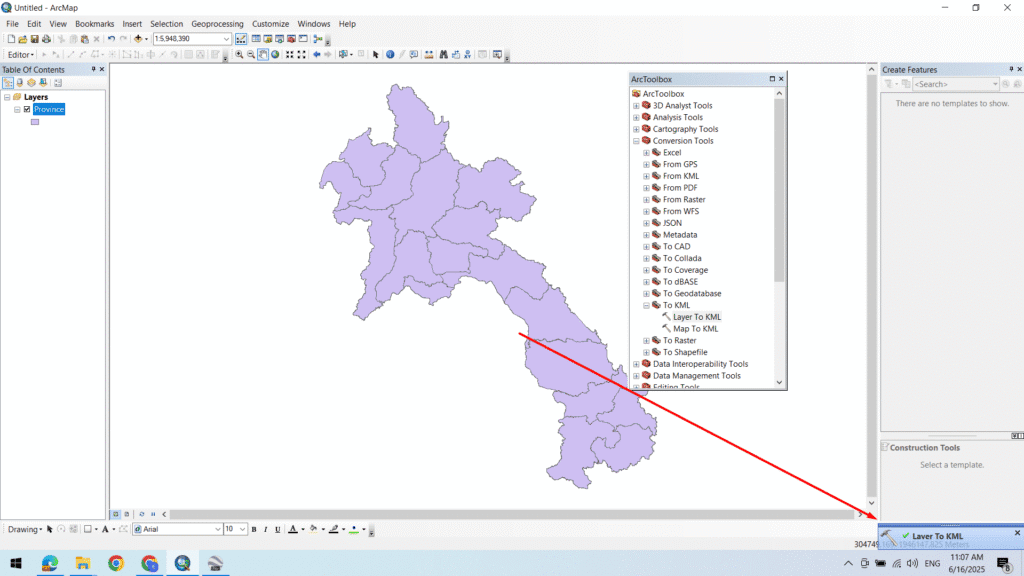Print the current map

(x=46, y=39)
